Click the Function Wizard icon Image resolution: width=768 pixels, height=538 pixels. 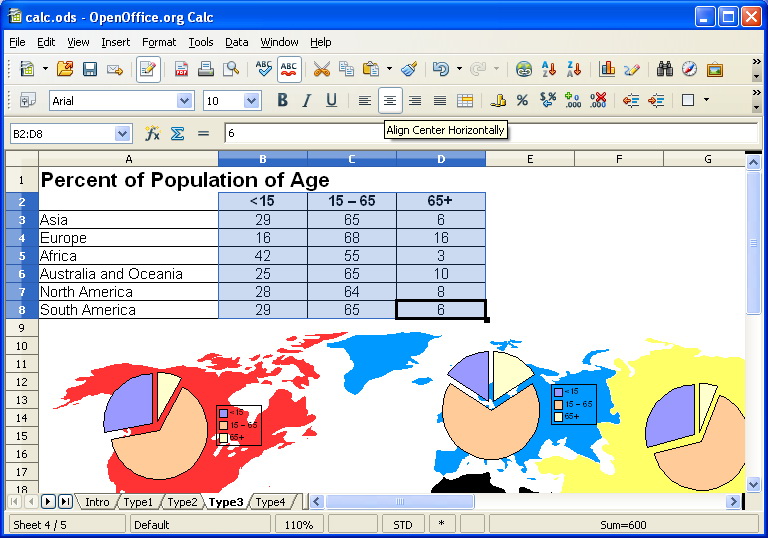152,133
